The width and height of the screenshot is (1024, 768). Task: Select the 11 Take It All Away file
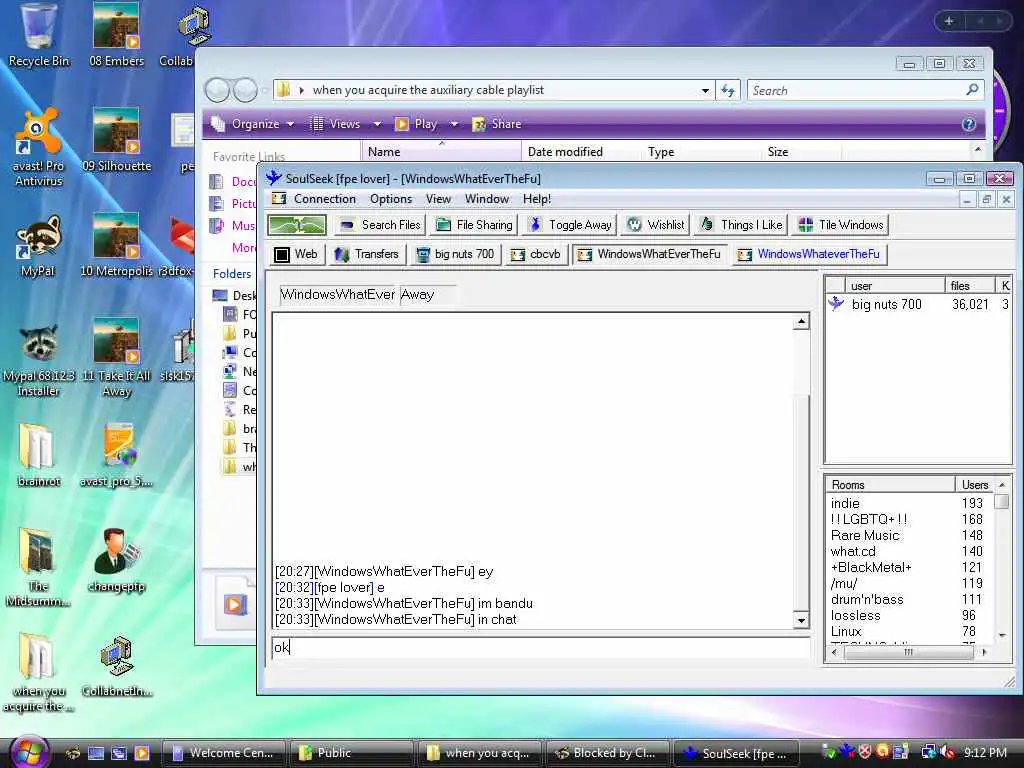(116, 357)
